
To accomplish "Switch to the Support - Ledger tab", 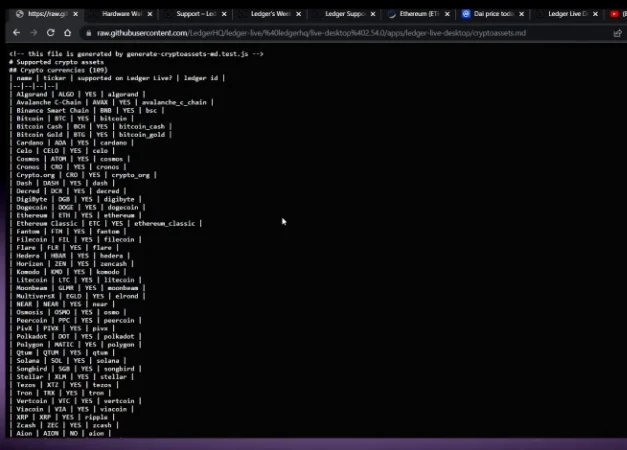I will pyautogui.click(x=196, y=14).
